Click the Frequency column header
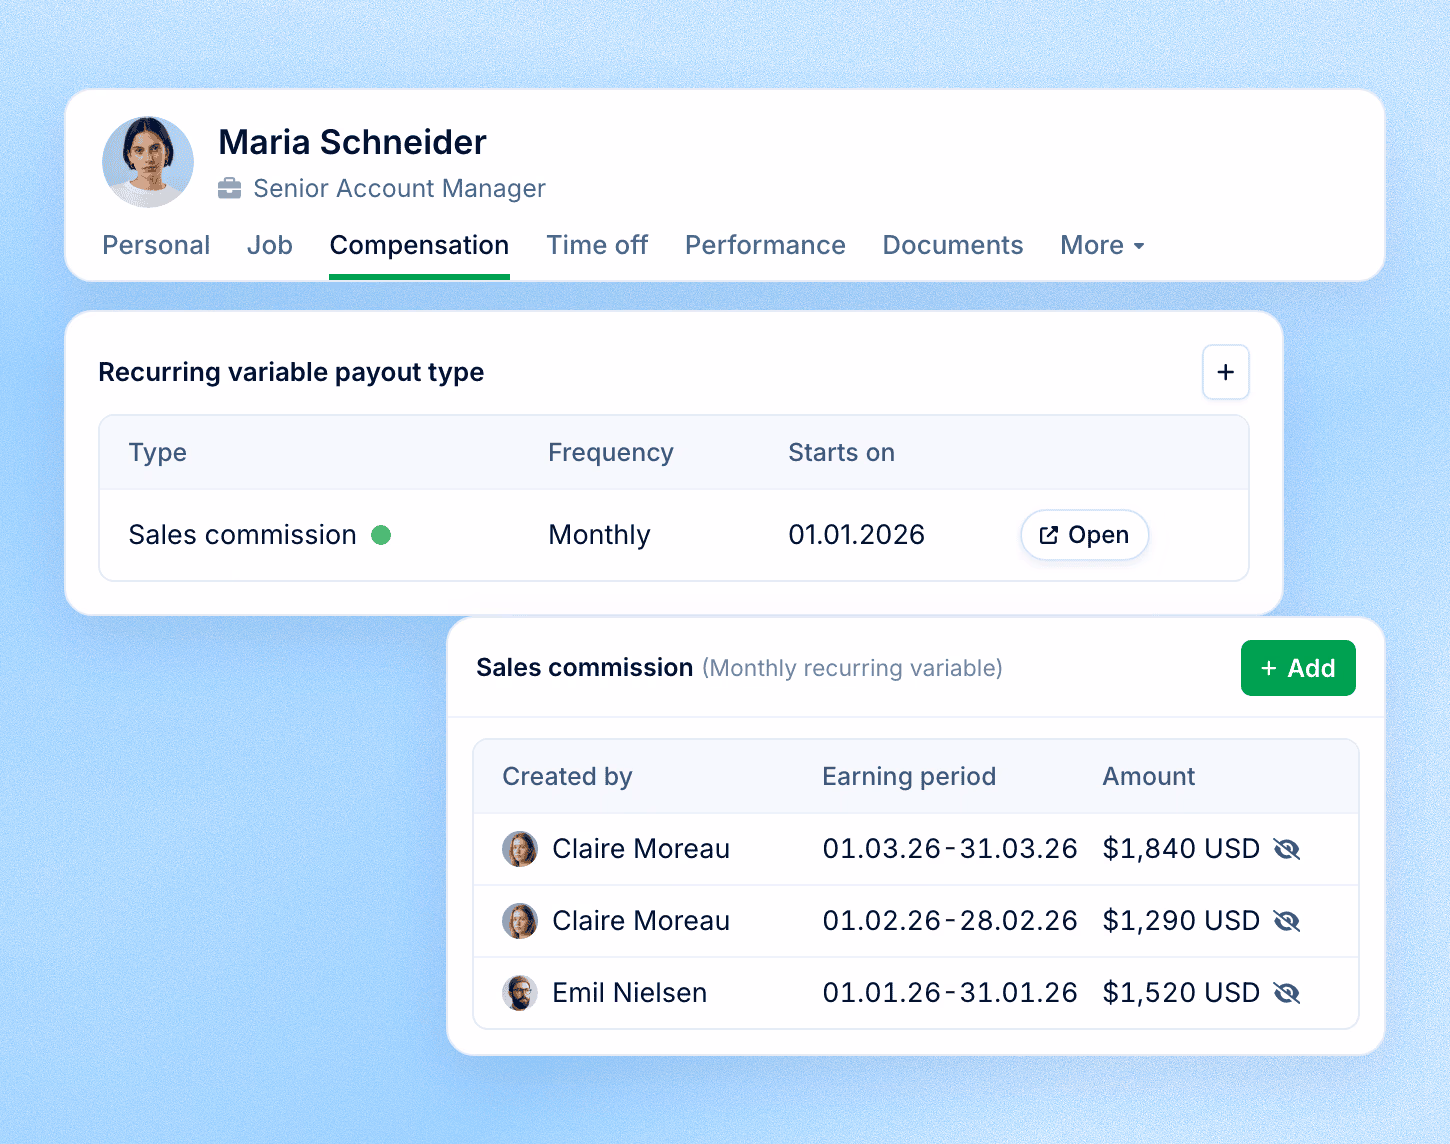The width and height of the screenshot is (1450, 1144). [611, 453]
